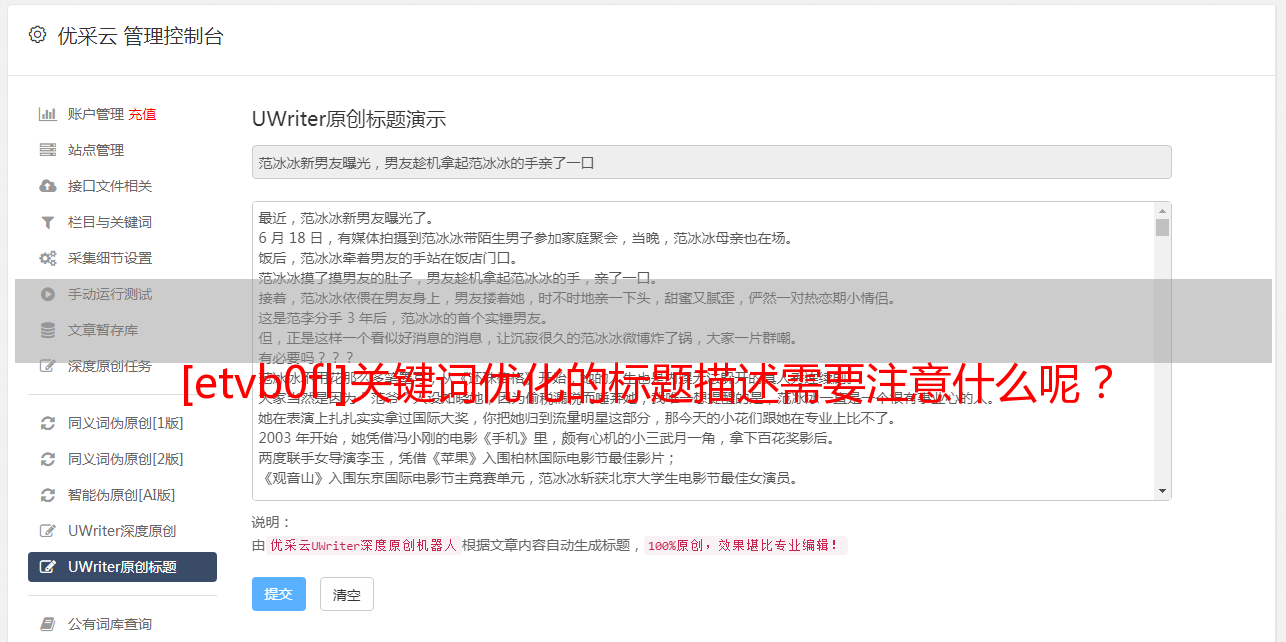Open UWriter深度原创 page
Viewport: 1286px width, 642px height.
click(122, 531)
